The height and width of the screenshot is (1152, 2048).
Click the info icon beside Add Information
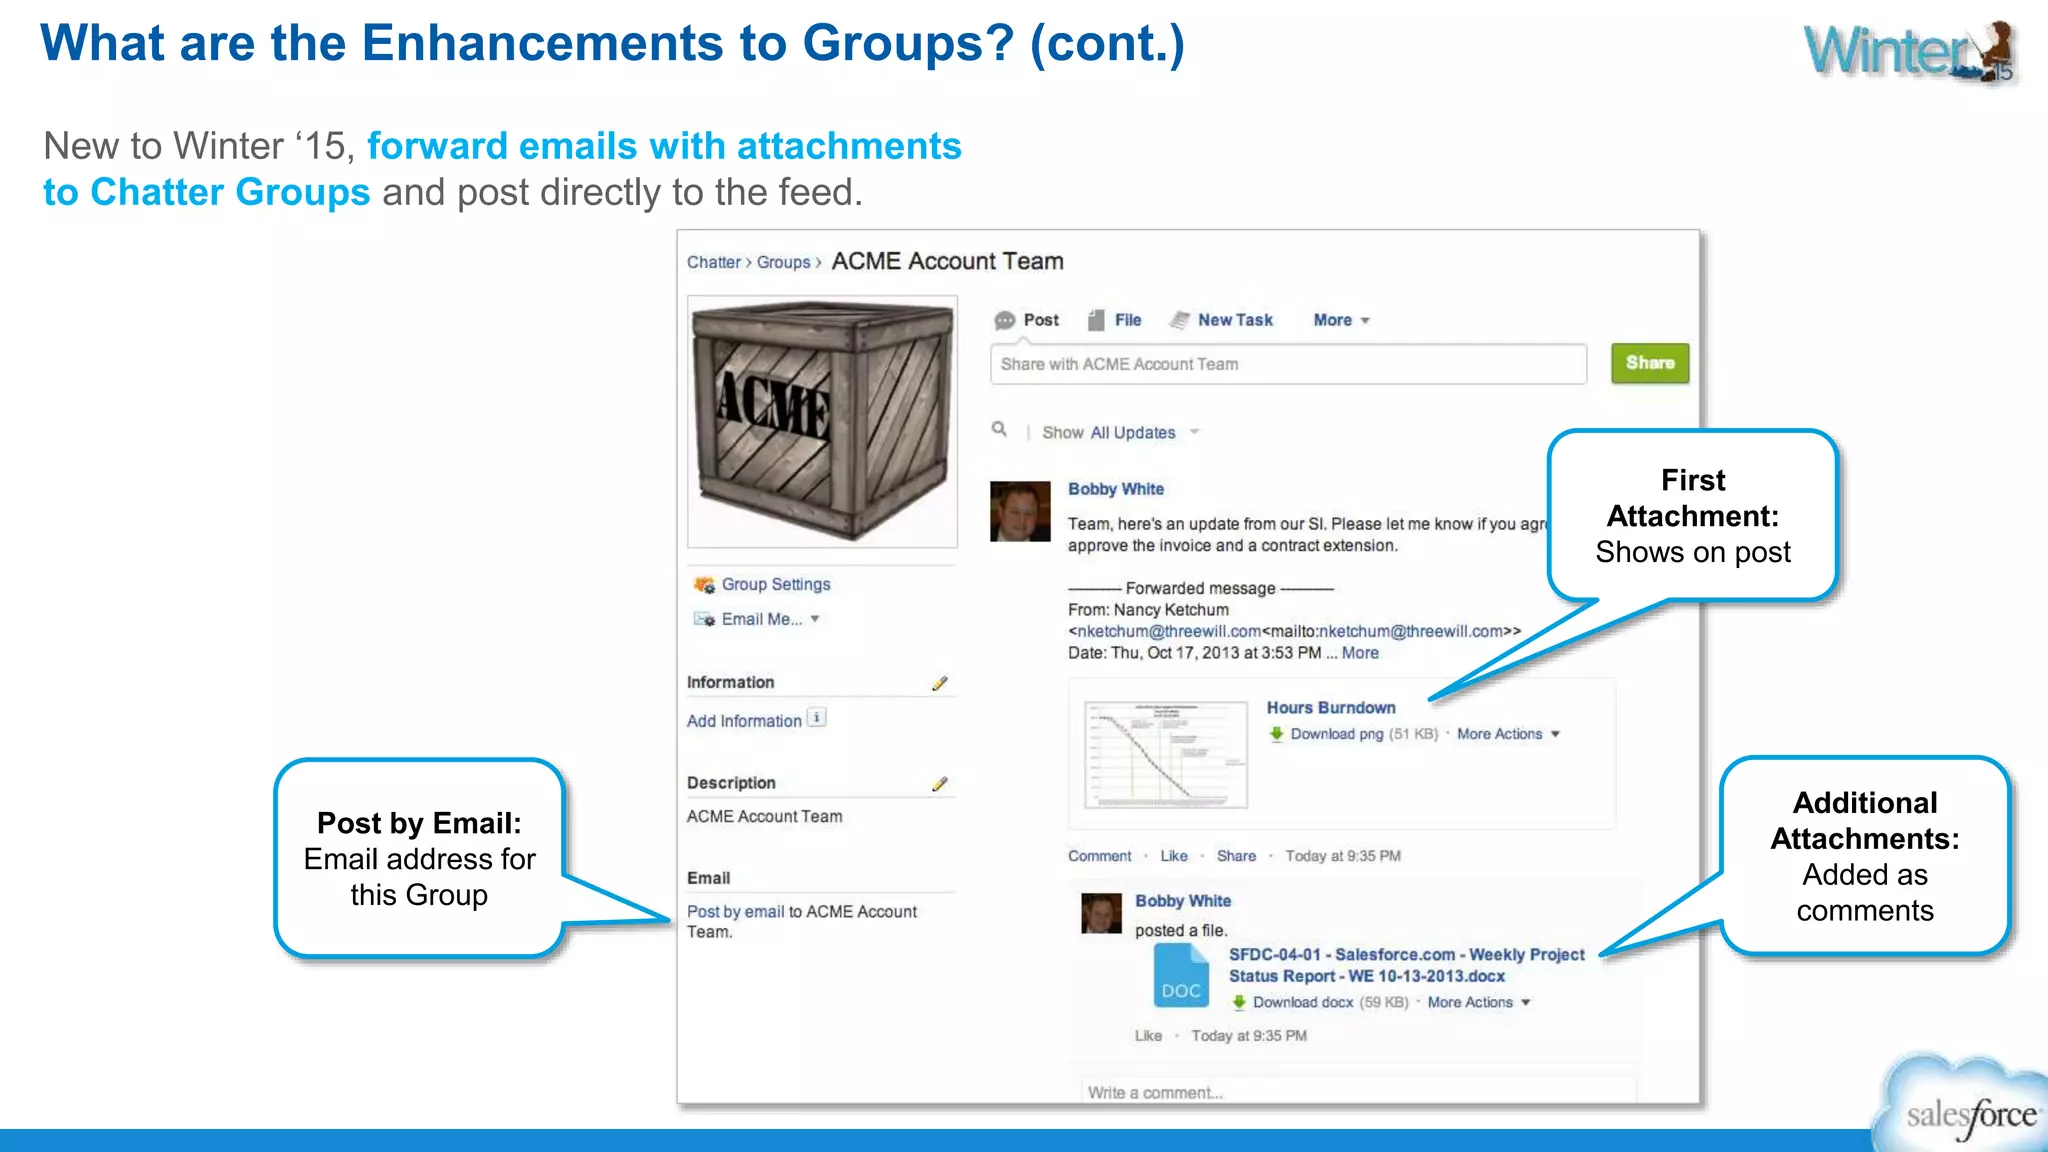[x=817, y=718]
